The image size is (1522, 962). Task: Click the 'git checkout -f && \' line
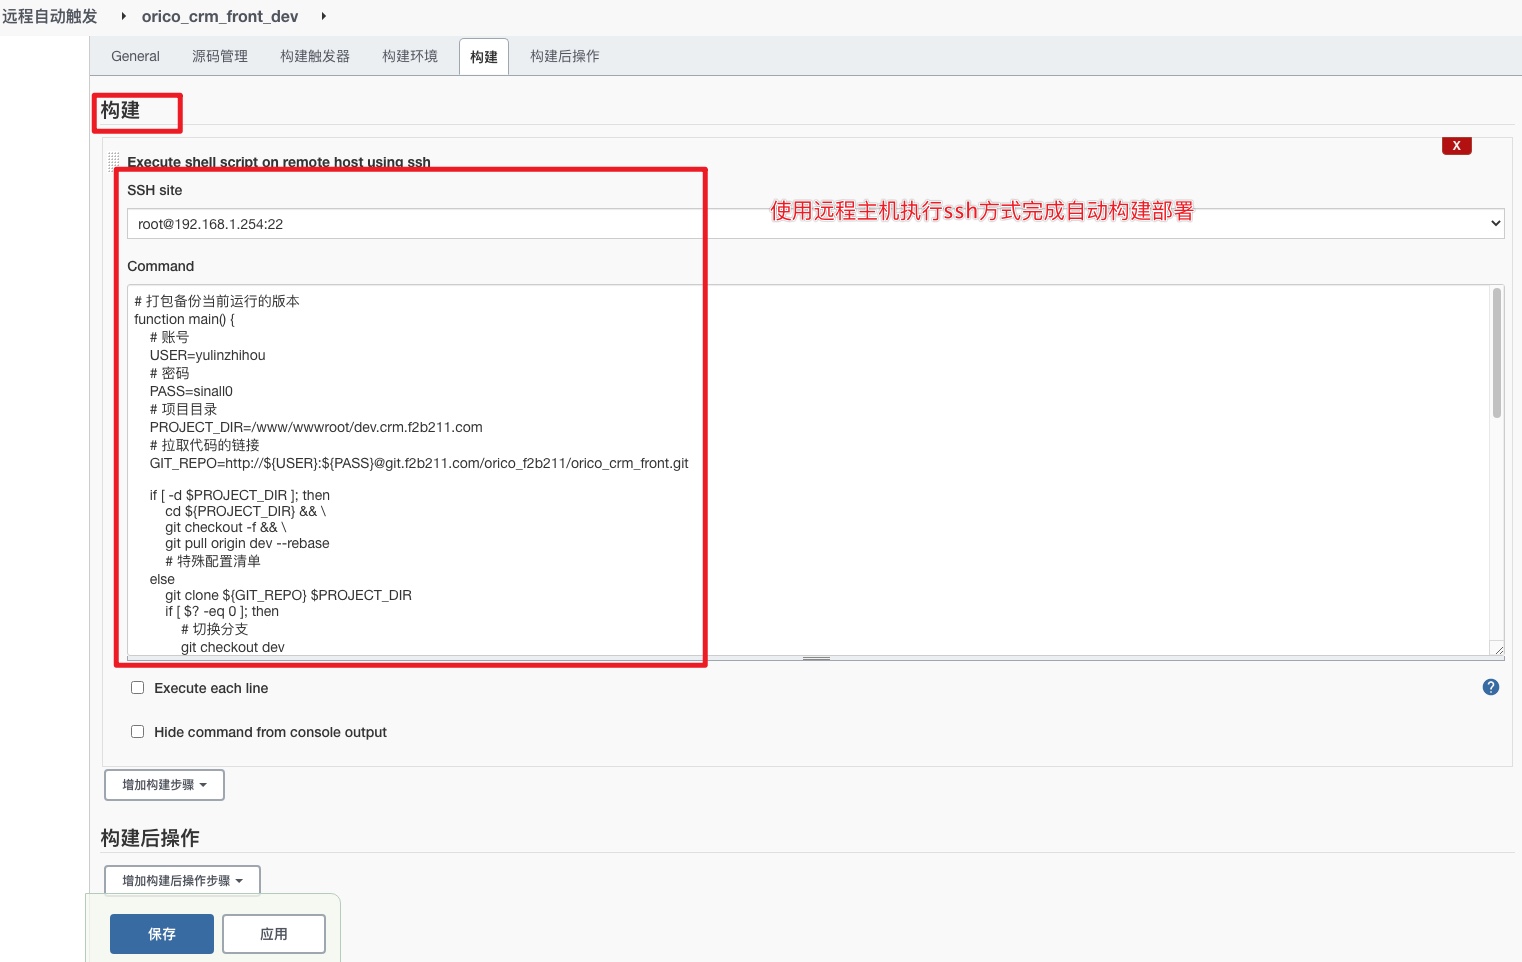(x=226, y=527)
